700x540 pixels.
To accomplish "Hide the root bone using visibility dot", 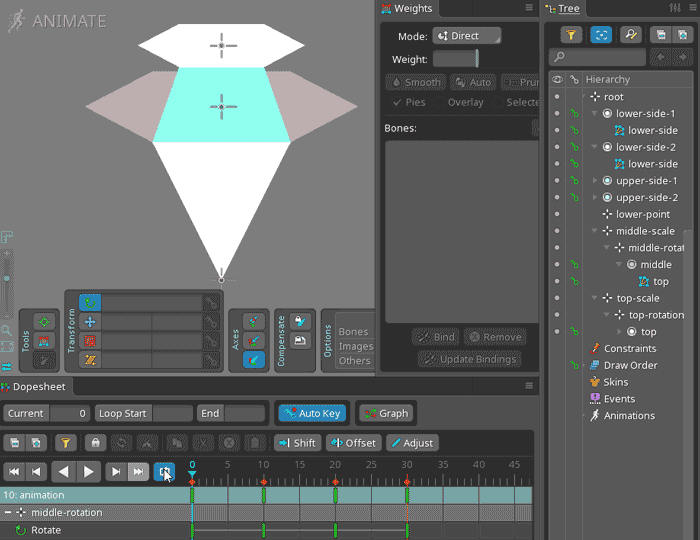I will 557,97.
